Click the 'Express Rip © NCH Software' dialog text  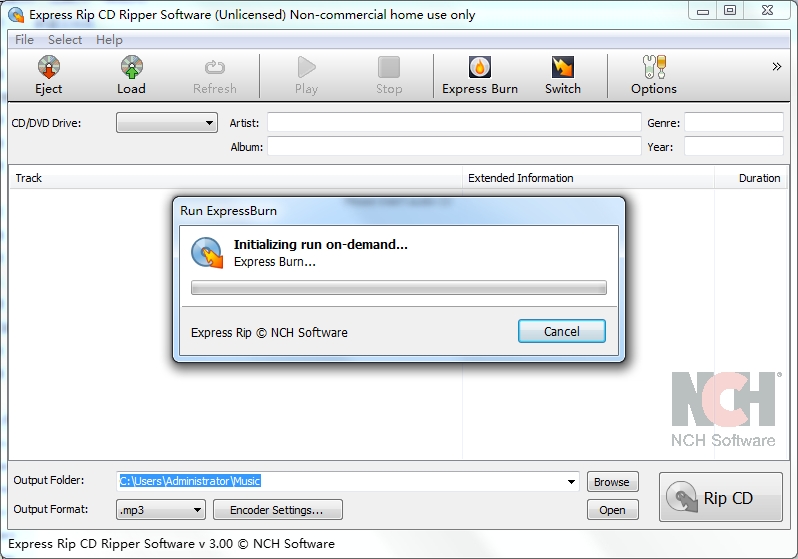coord(269,332)
